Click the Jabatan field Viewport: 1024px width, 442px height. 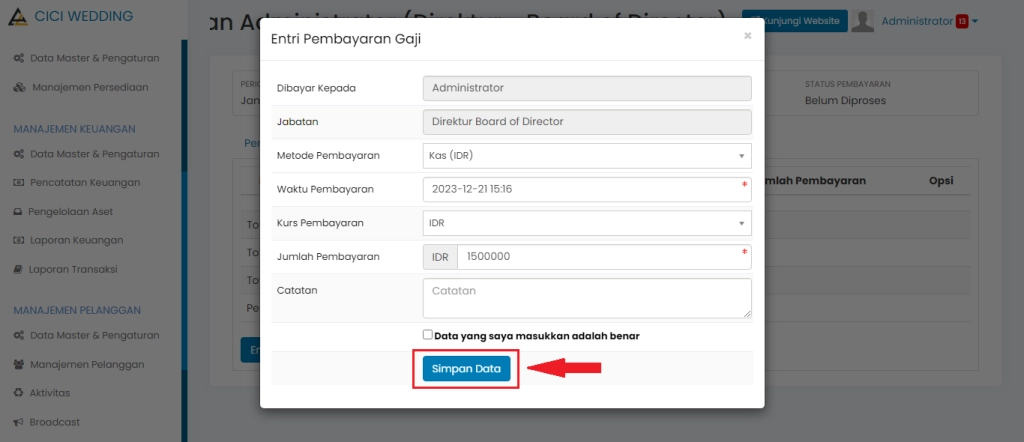point(587,121)
